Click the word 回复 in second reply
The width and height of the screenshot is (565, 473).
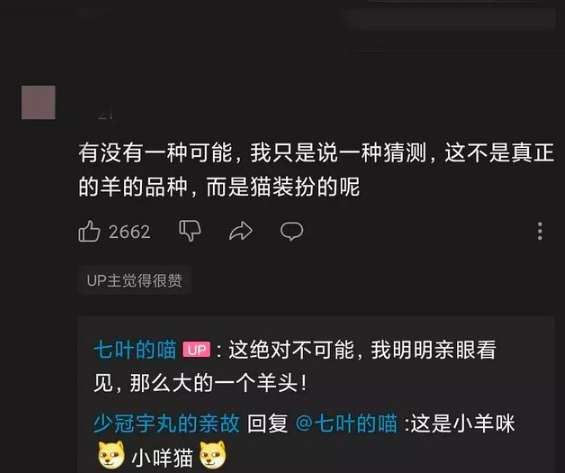(267, 423)
